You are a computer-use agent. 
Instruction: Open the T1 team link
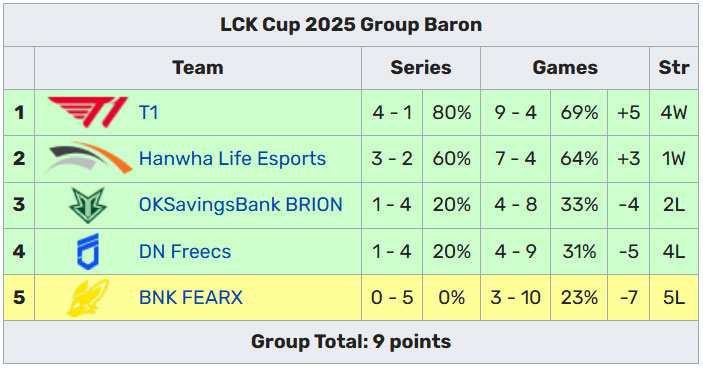pos(148,112)
